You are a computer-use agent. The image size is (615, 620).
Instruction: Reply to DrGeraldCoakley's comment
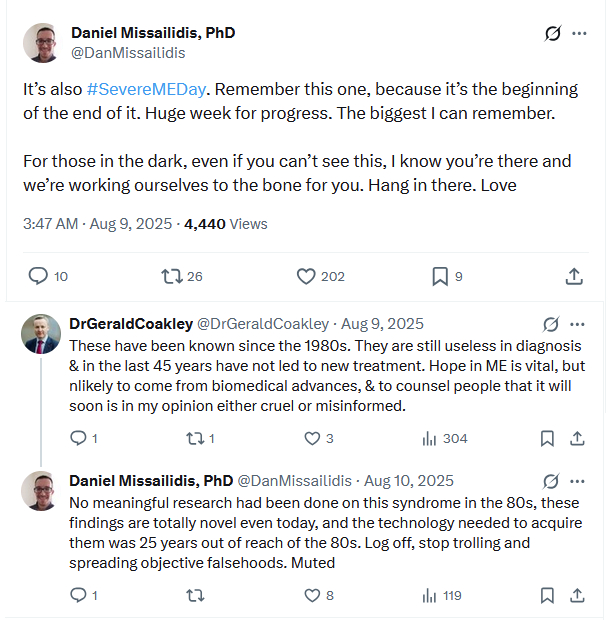point(79,438)
